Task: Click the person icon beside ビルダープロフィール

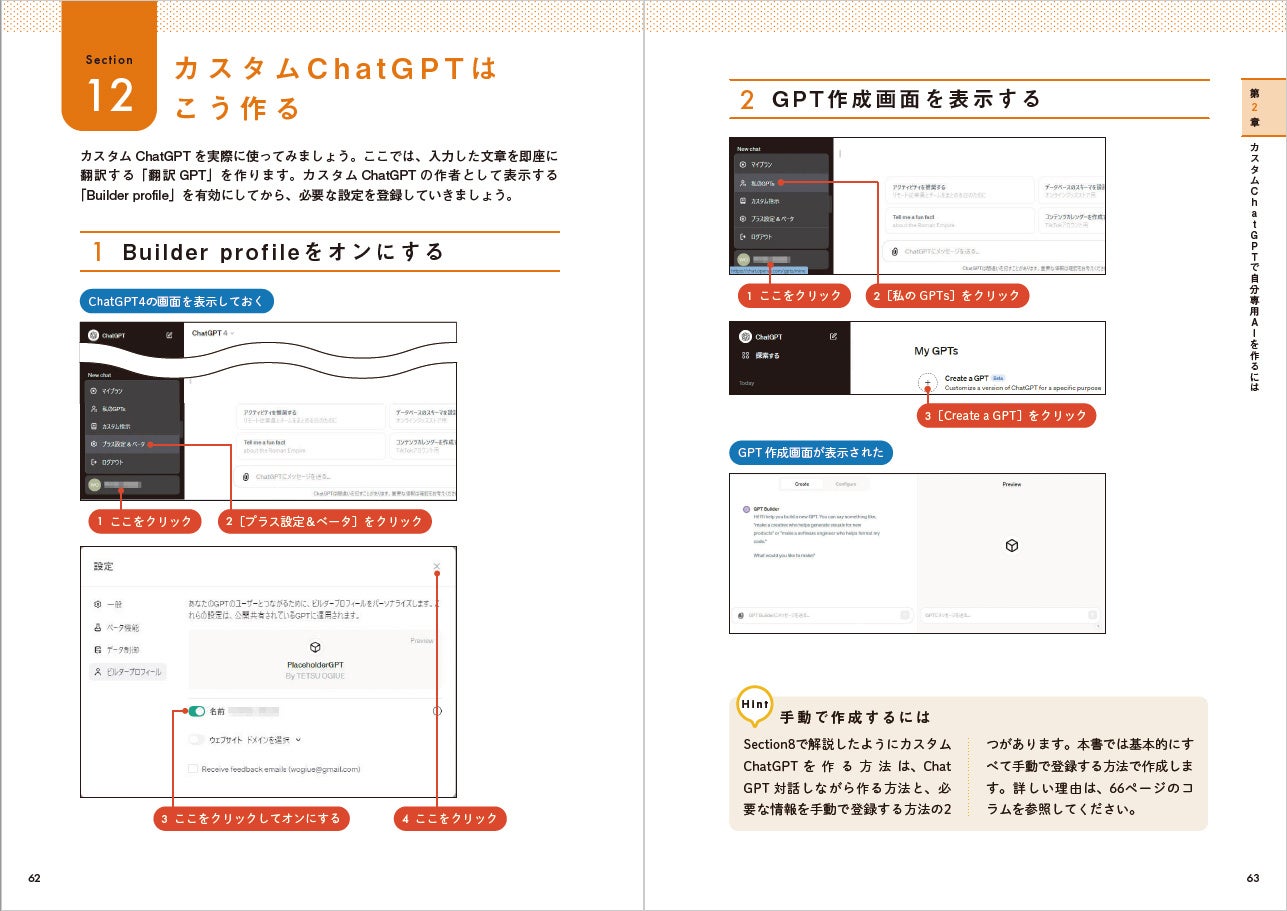Action: [98, 670]
